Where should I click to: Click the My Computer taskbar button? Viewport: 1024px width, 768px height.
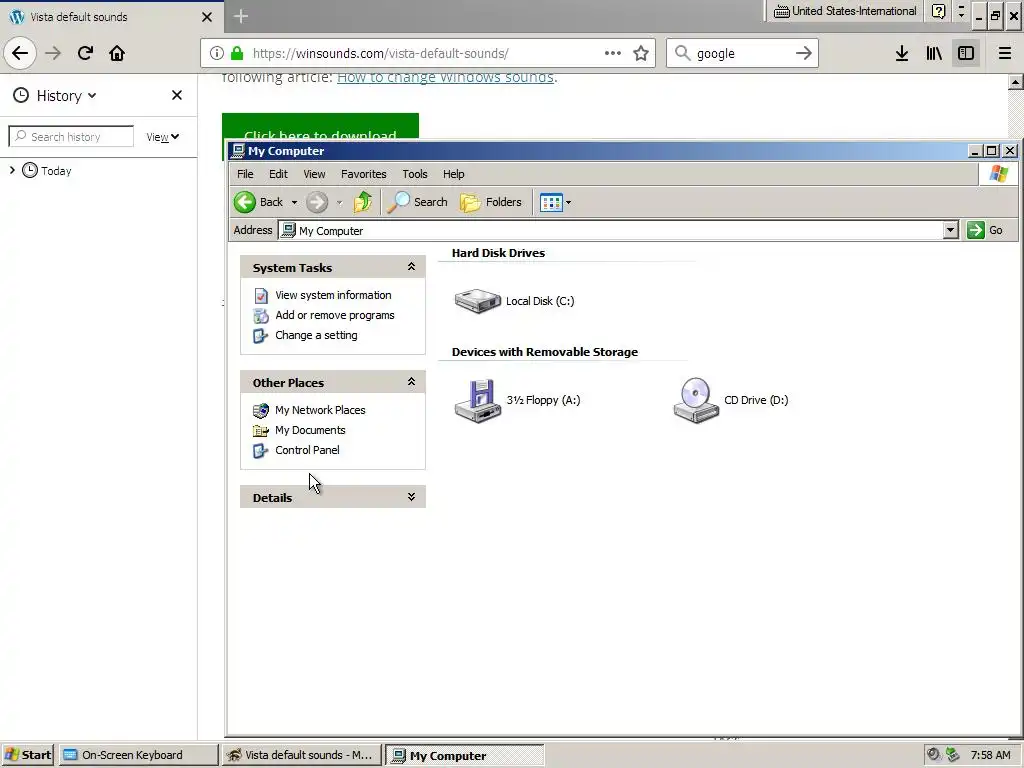[464, 755]
